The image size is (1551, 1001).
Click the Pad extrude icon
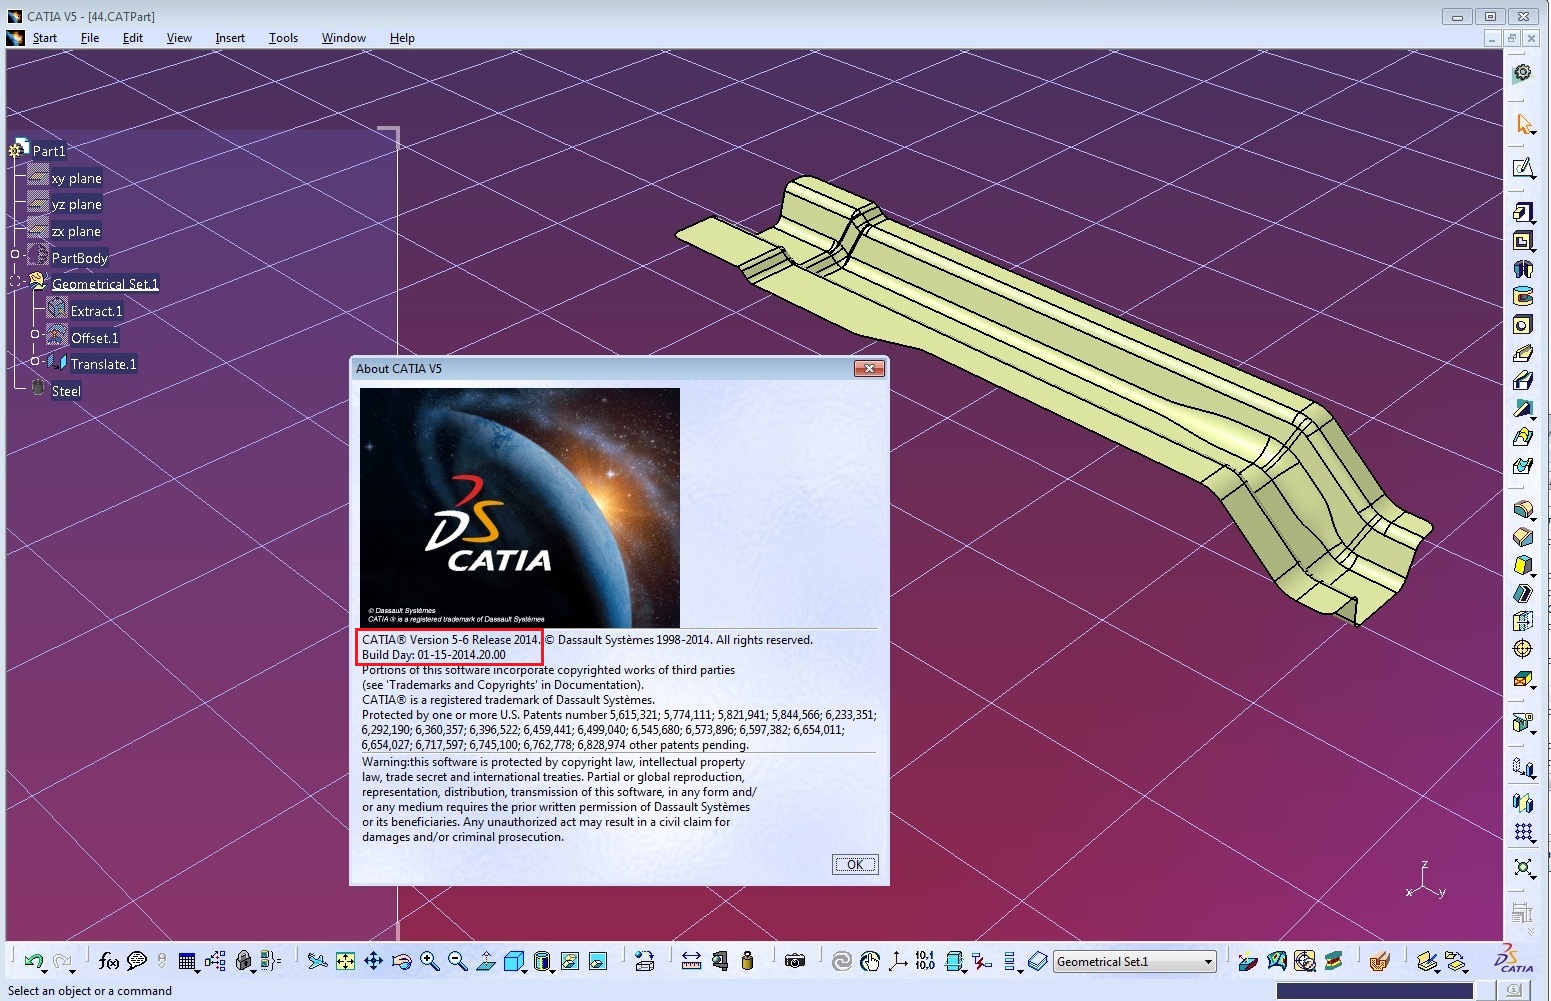1522,212
